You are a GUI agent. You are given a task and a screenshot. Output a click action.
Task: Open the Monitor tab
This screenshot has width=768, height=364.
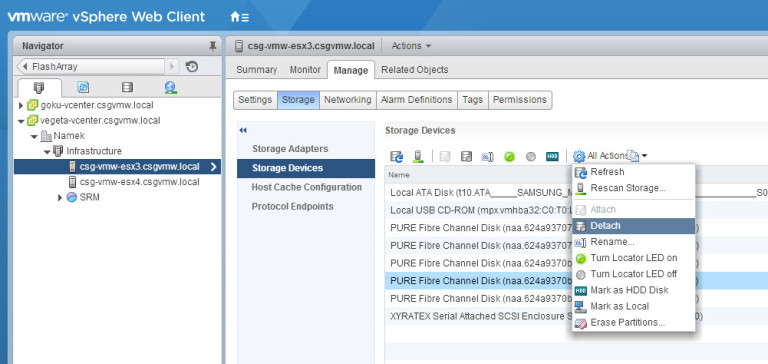pos(305,70)
